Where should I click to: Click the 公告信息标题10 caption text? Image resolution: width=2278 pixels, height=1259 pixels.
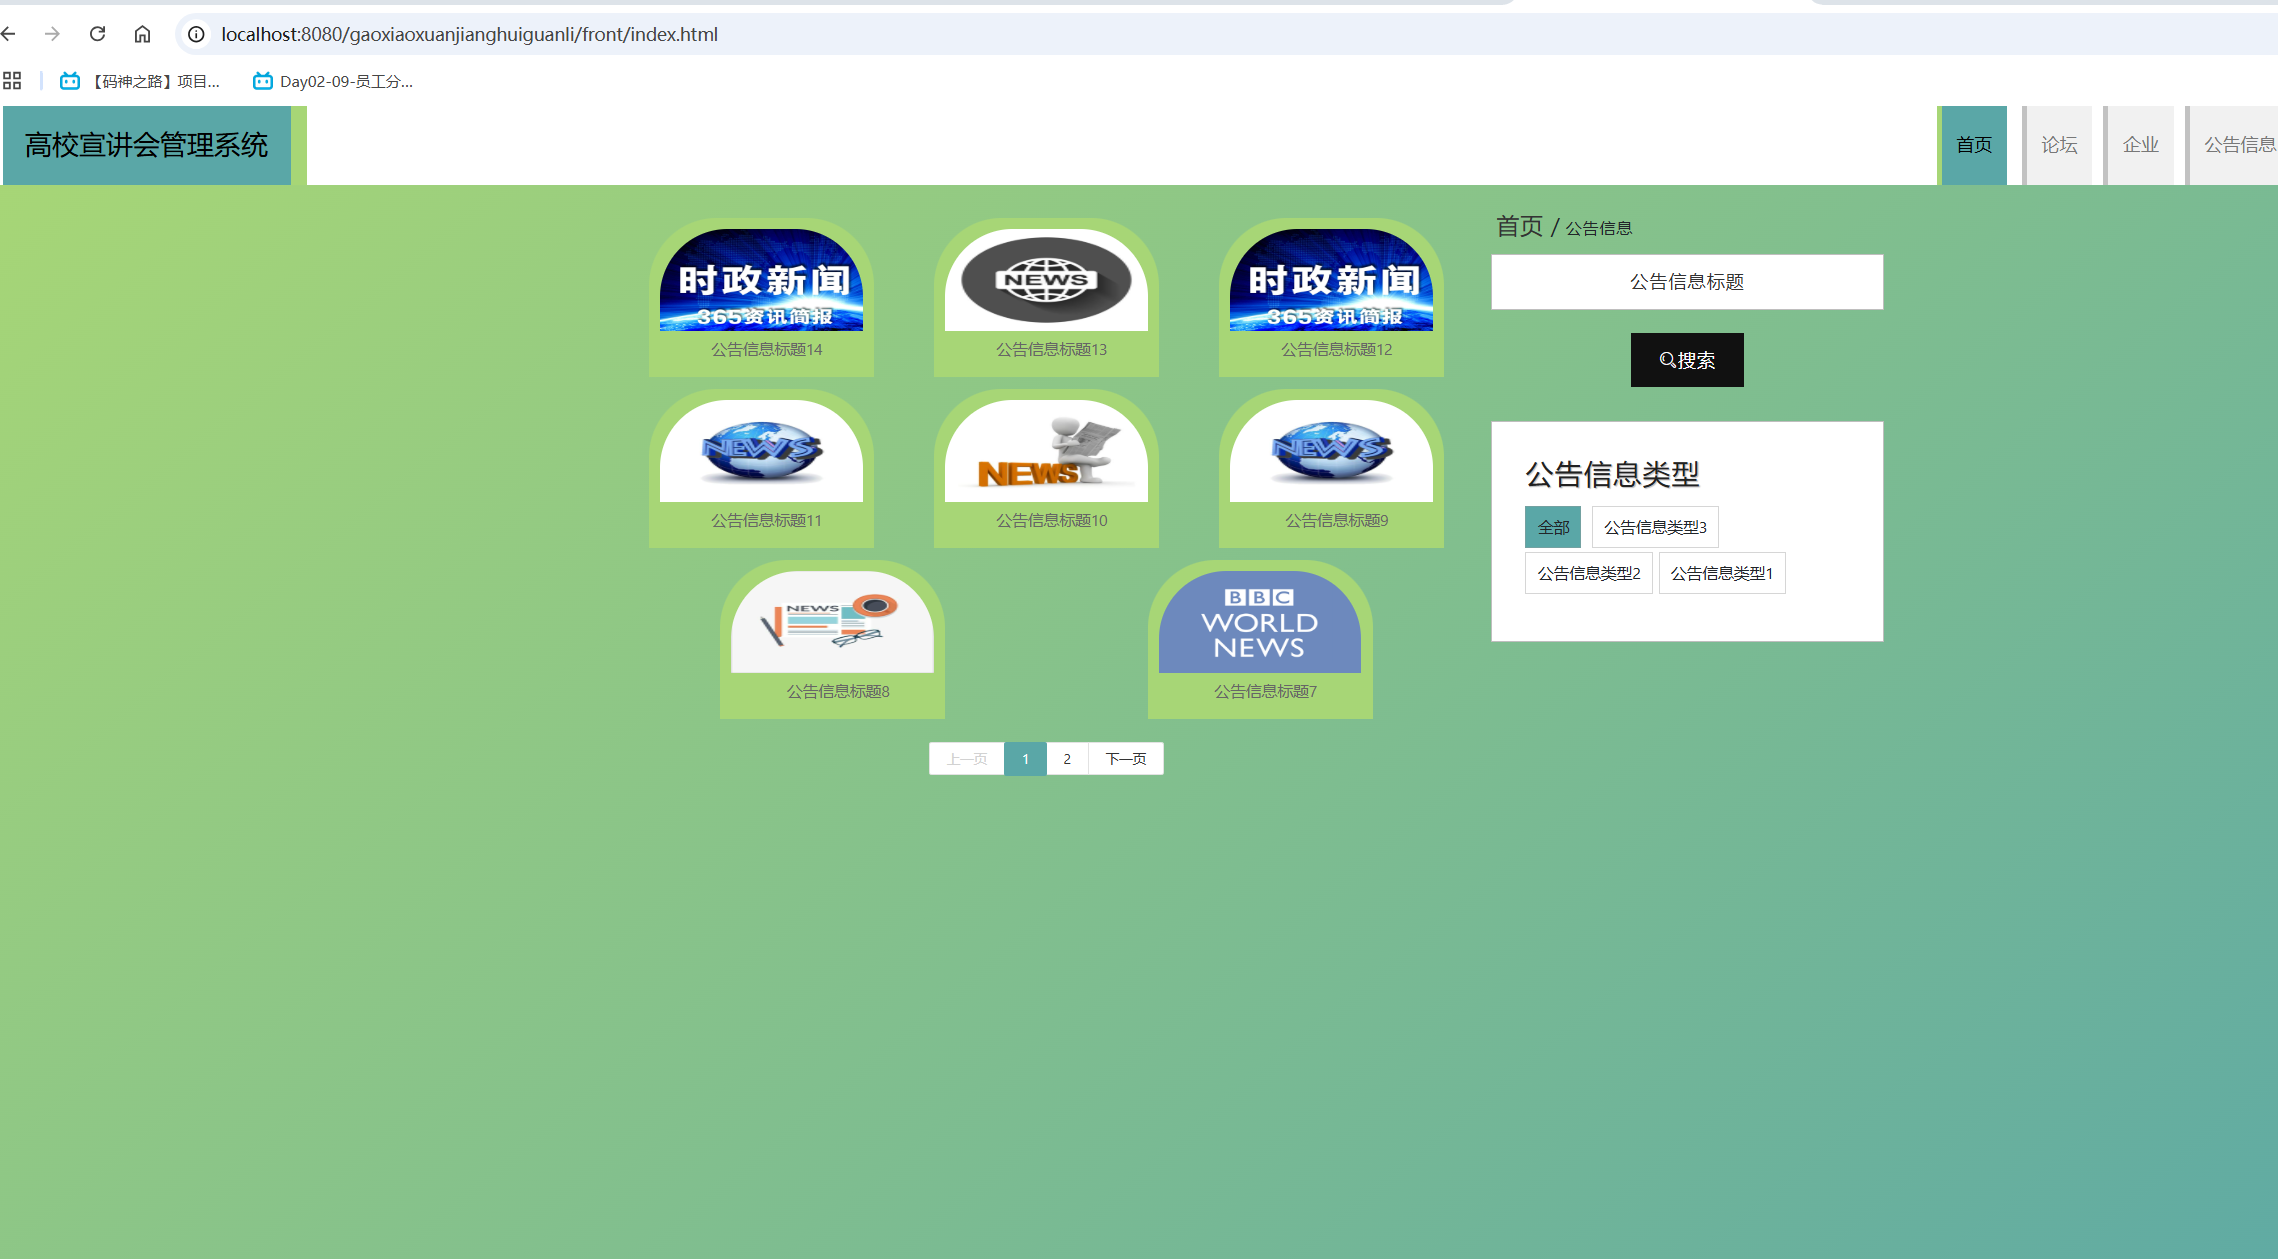pos(1051,521)
